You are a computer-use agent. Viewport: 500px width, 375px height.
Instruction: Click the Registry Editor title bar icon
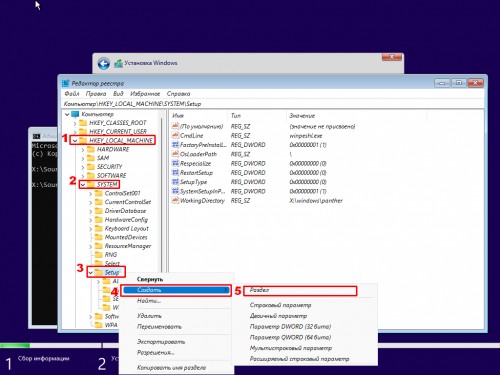66,83
